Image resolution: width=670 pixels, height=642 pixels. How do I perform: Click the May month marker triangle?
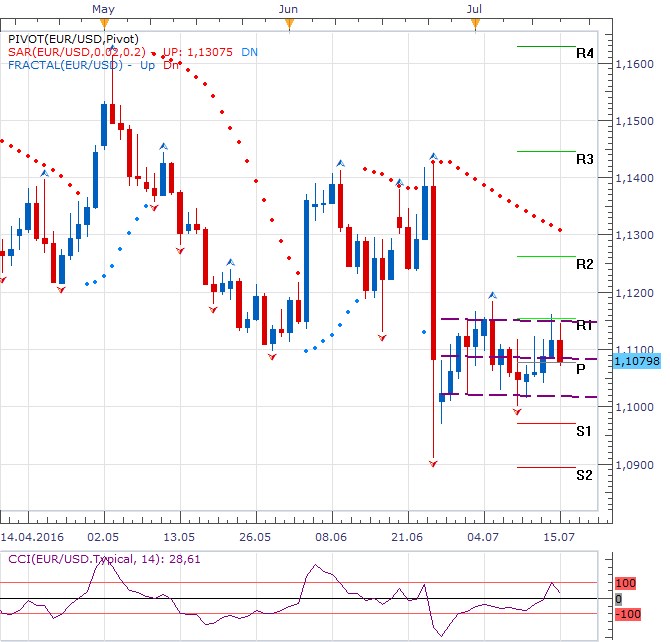tap(104, 24)
